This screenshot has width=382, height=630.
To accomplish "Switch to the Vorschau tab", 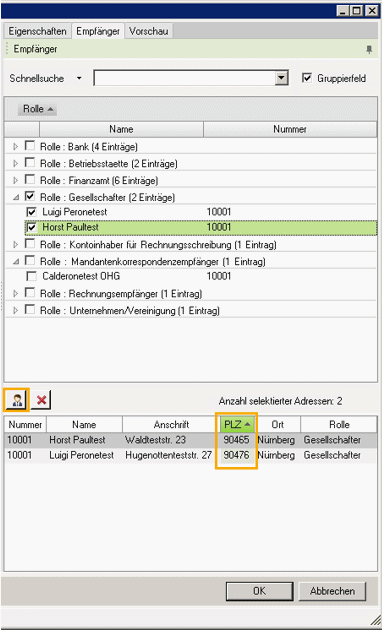I will point(149,31).
